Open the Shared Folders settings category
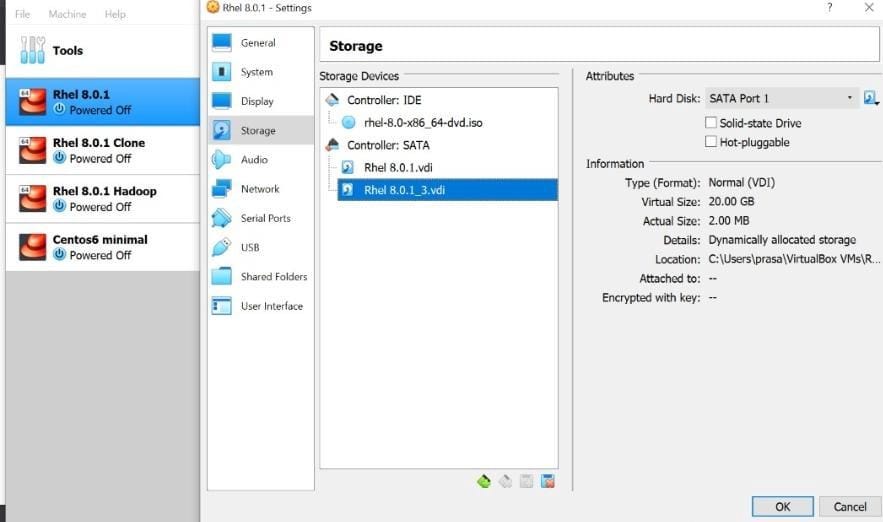883x522 pixels. click(x=260, y=277)
